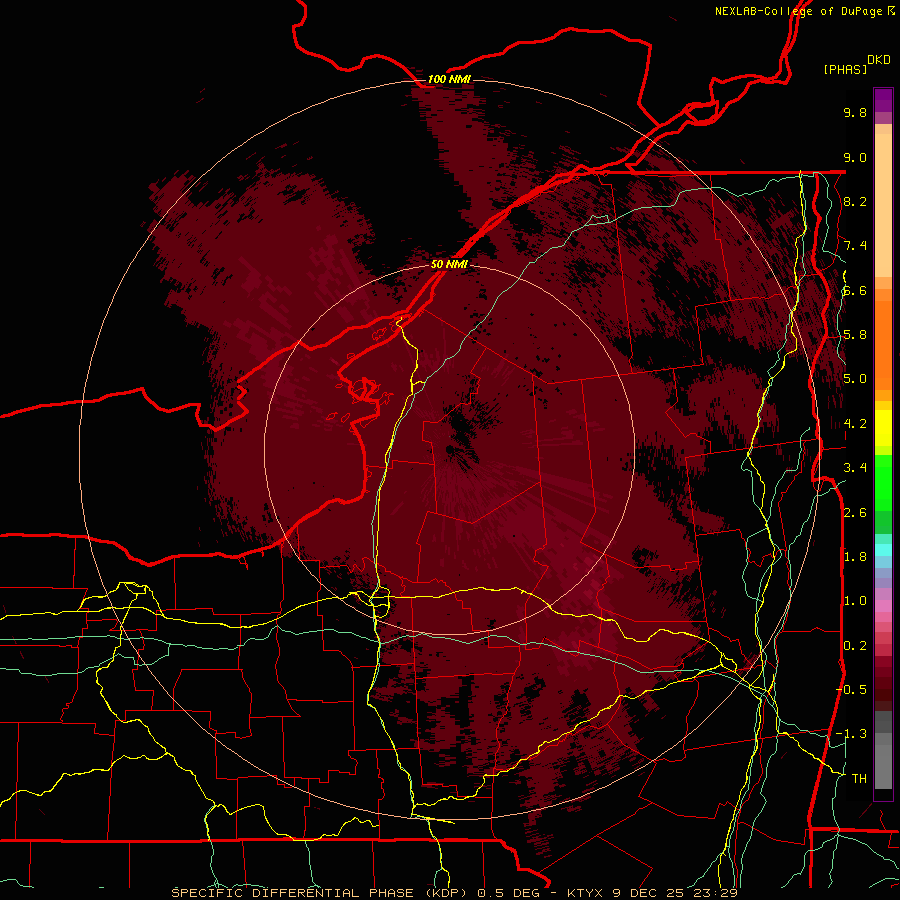Click the DKD units label above colorbar
This screenshot has width=900, height=900.
click(879, 60)
